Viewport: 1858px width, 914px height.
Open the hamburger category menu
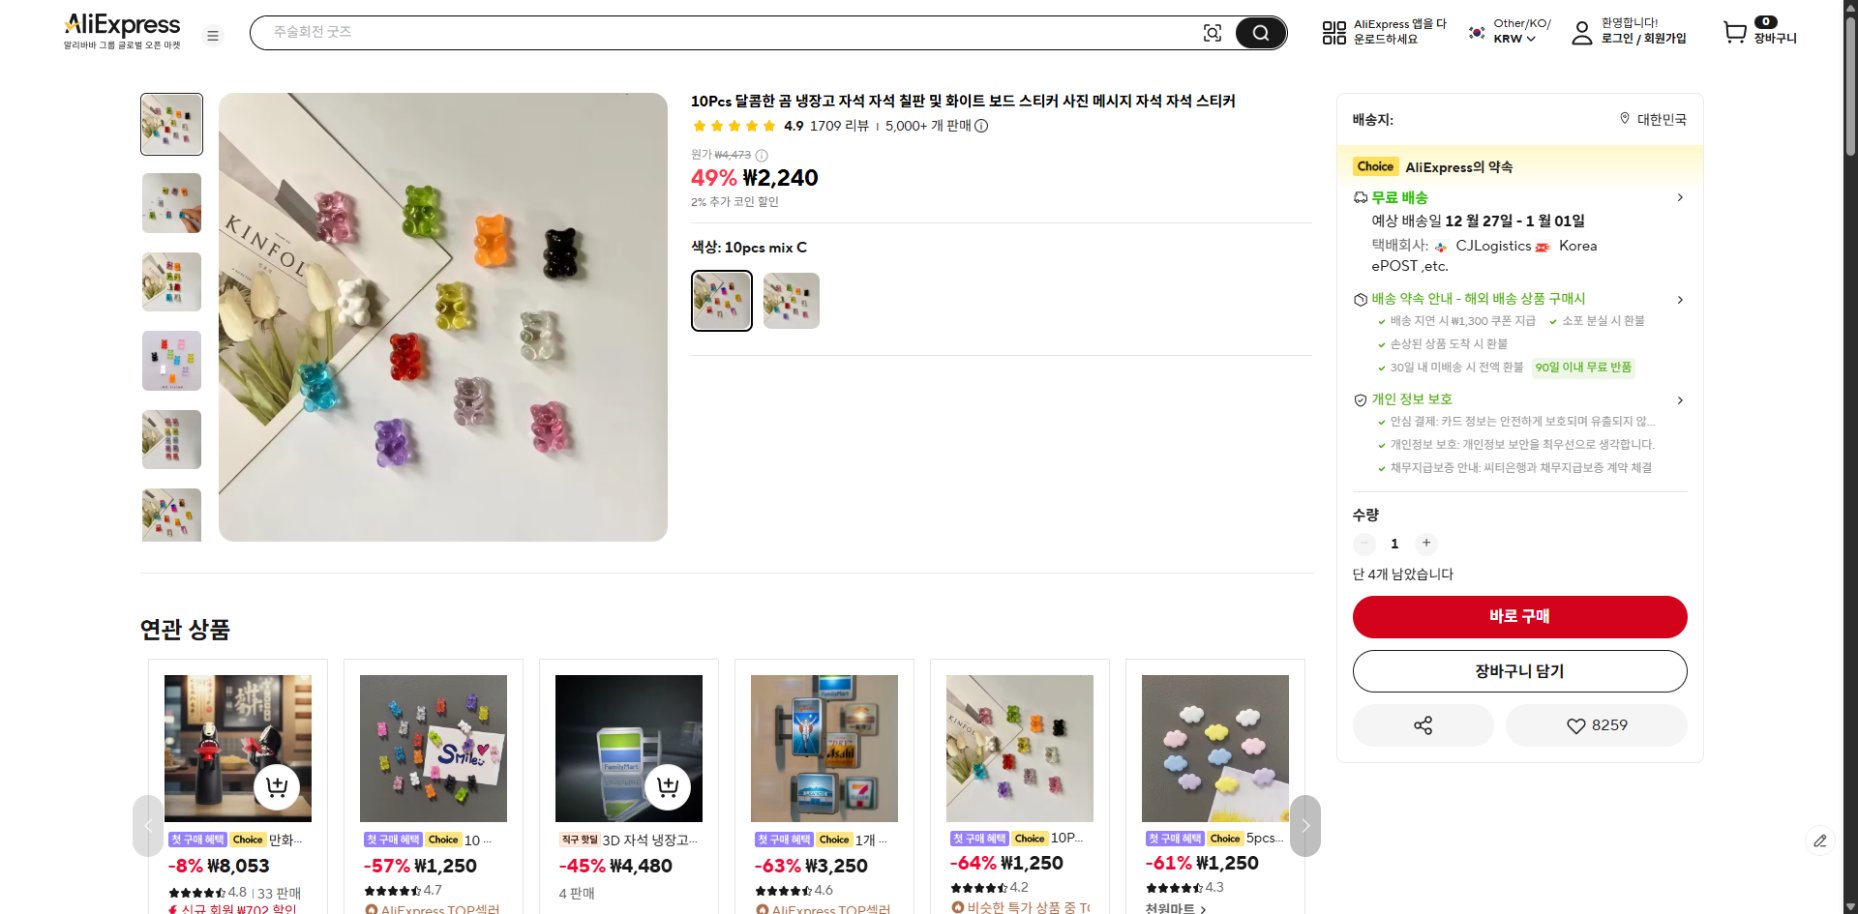(213, 36)
